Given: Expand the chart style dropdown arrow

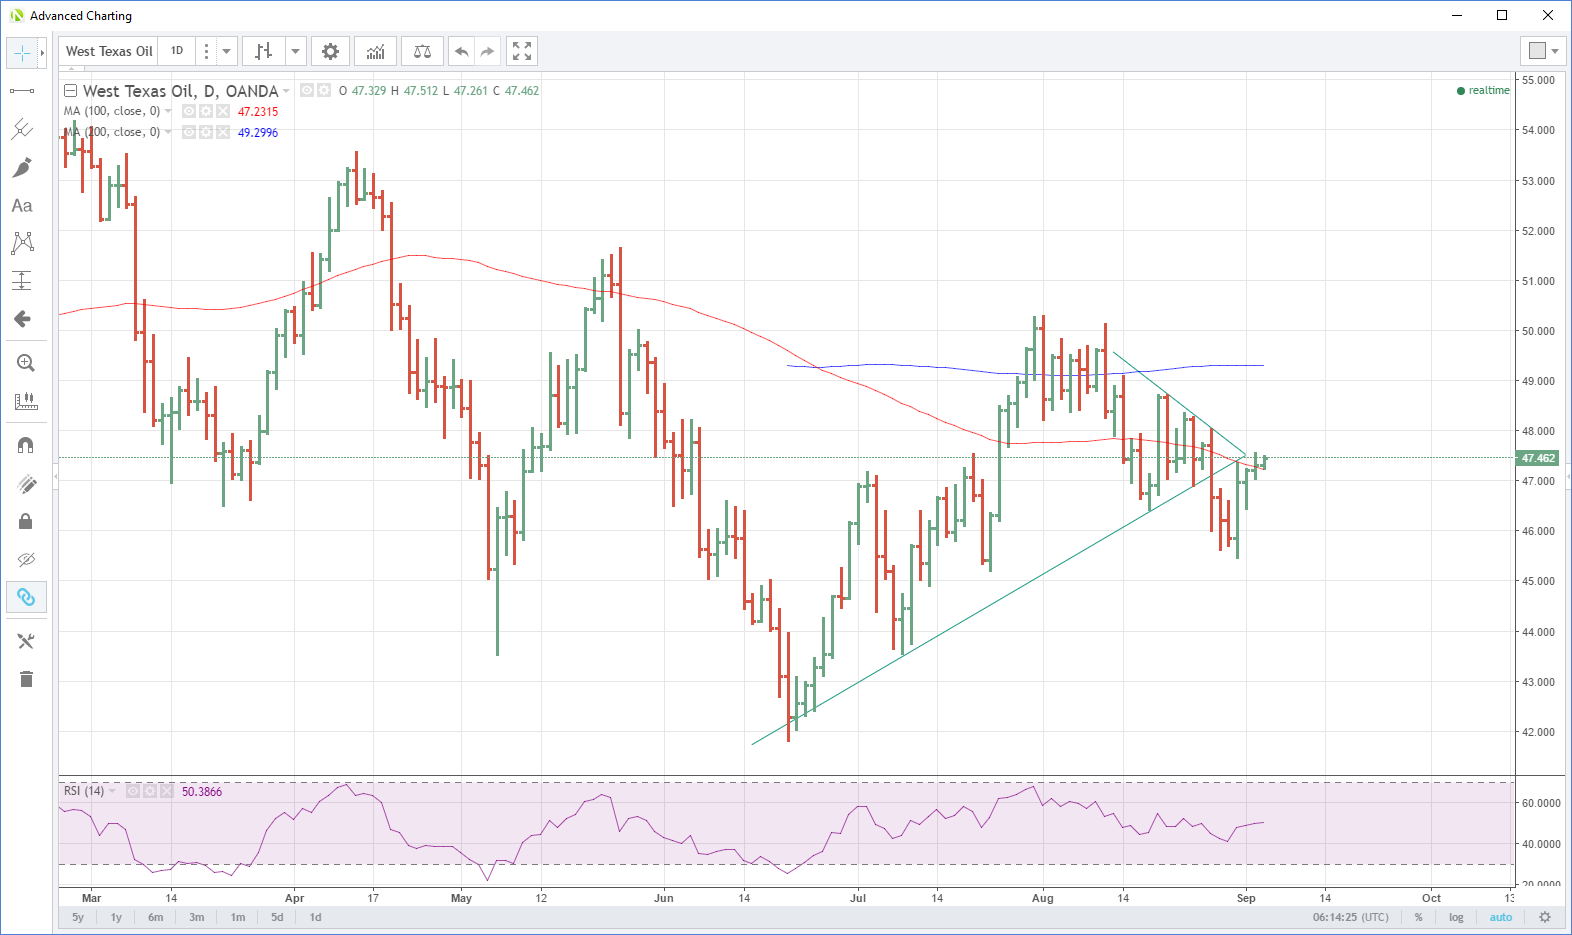Looking at the screenshot, I should 296,51.
